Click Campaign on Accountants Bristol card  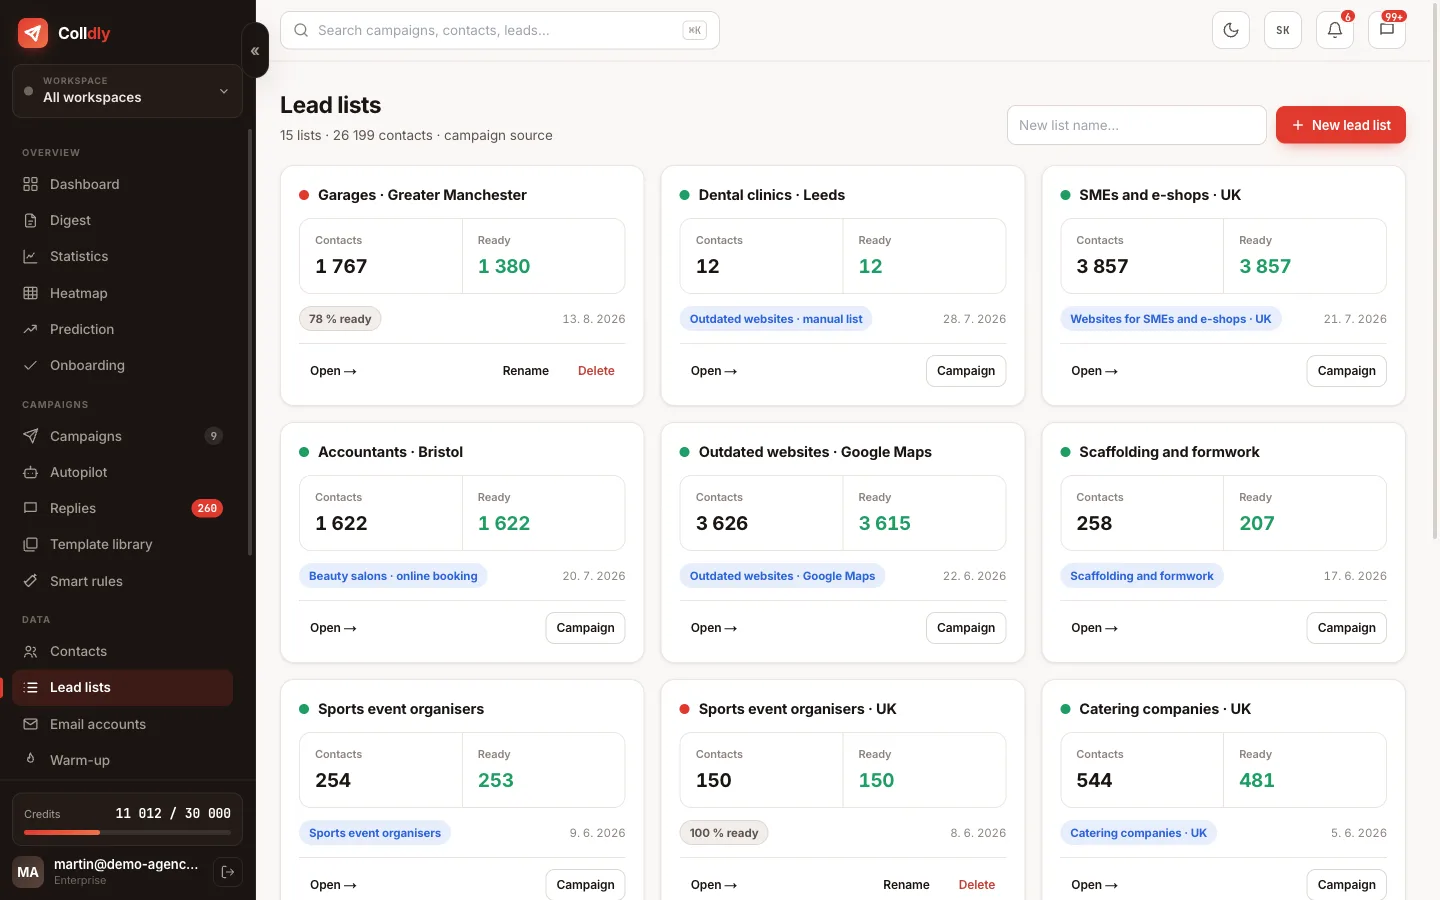(x=585, y=628)
